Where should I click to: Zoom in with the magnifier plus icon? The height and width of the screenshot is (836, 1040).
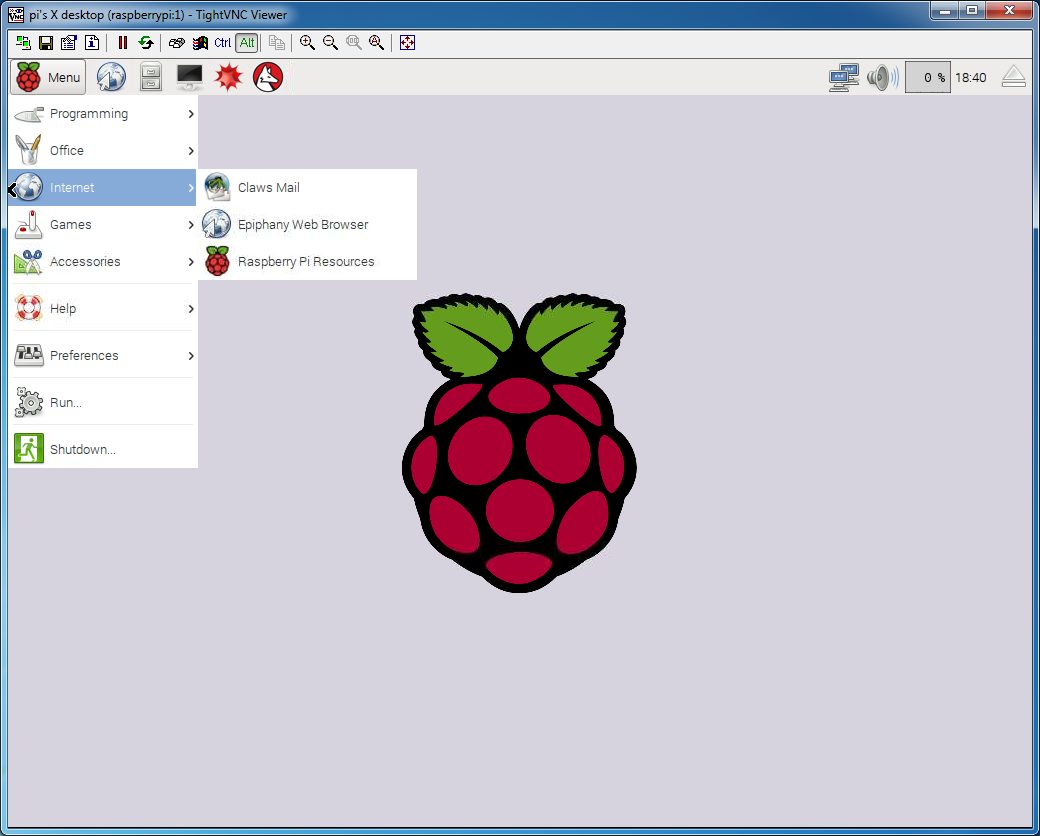coord(307,43)
